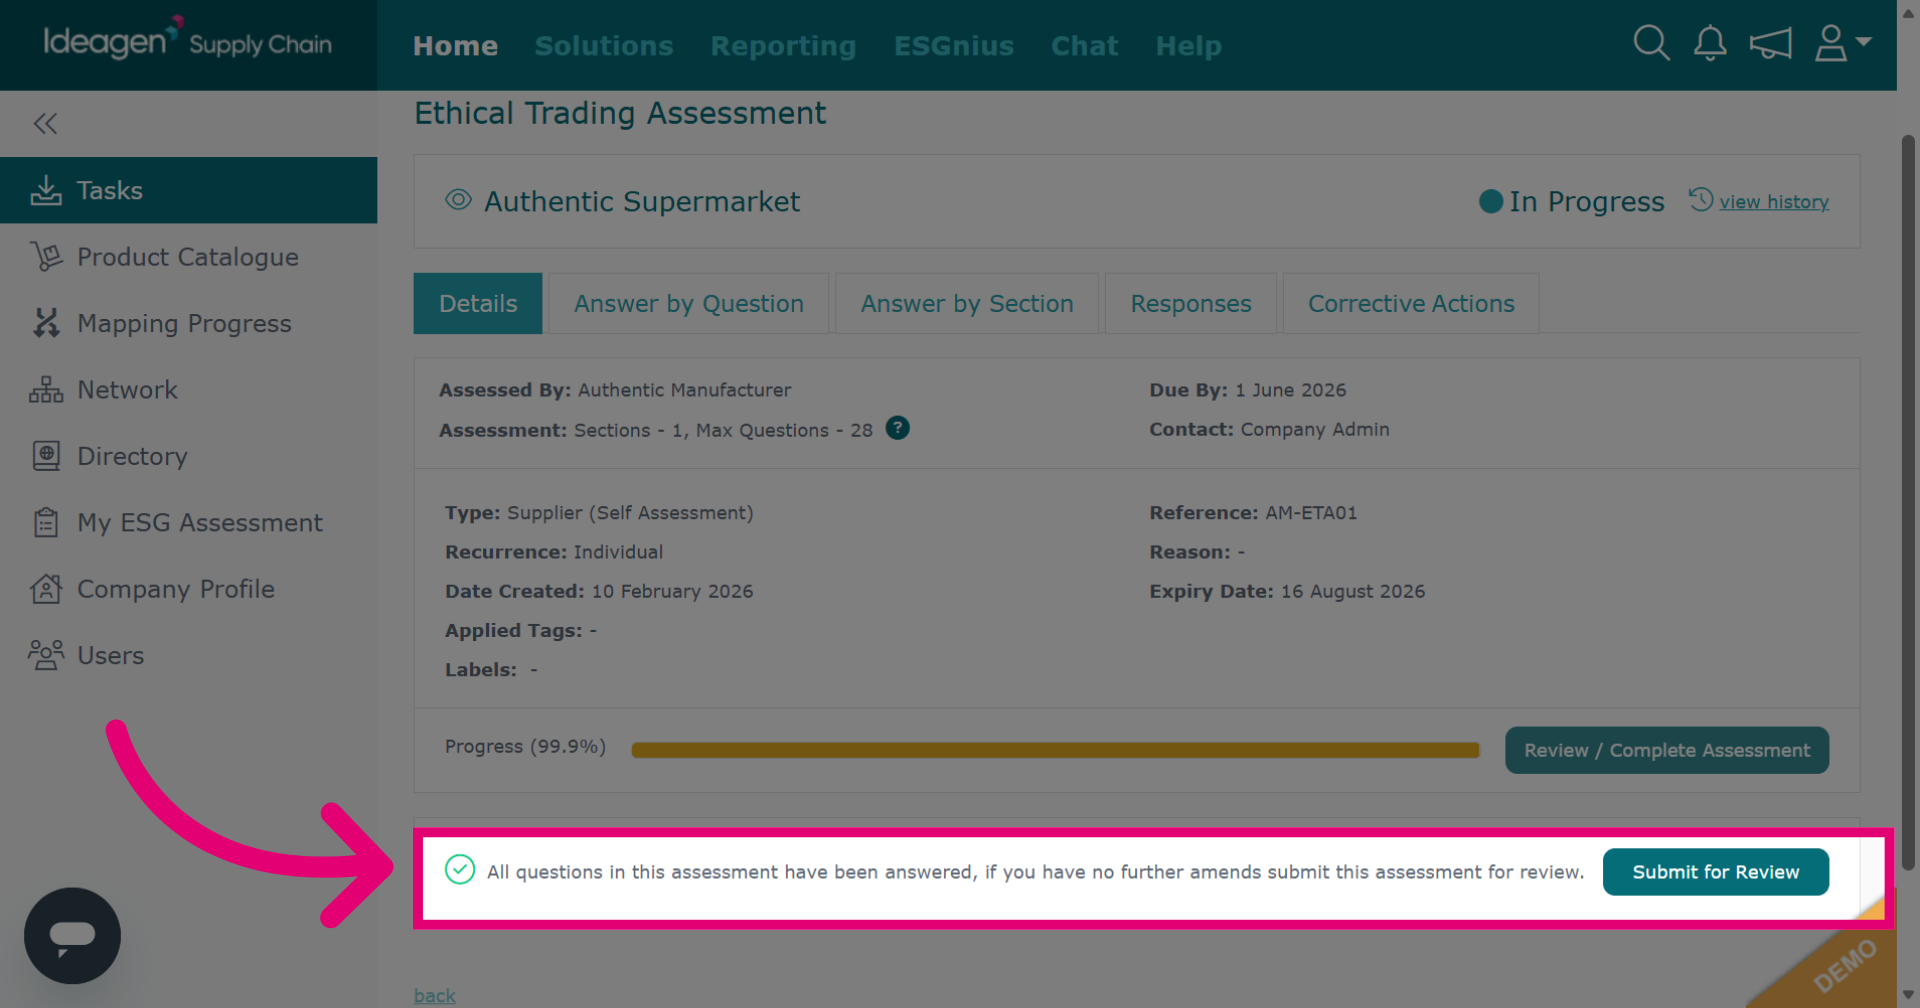The width and height of the screenshot is (1920, 1008).
Task: Click date created 10 February 2026
Action: [x=672, y=591]
